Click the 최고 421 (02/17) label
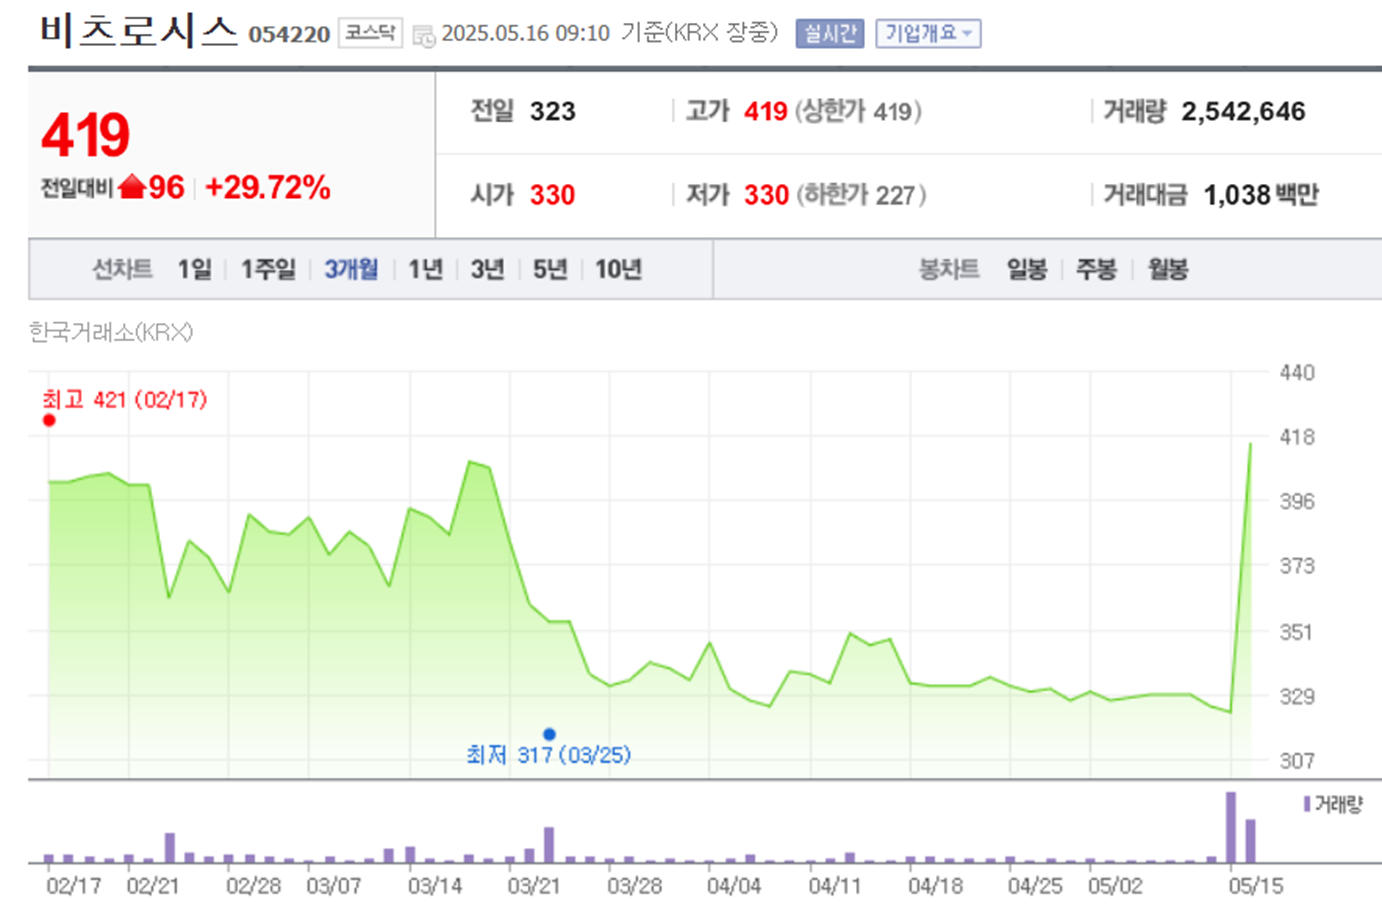The width and height of the screenshot is (1382, 922). click(x=125, y=400)
